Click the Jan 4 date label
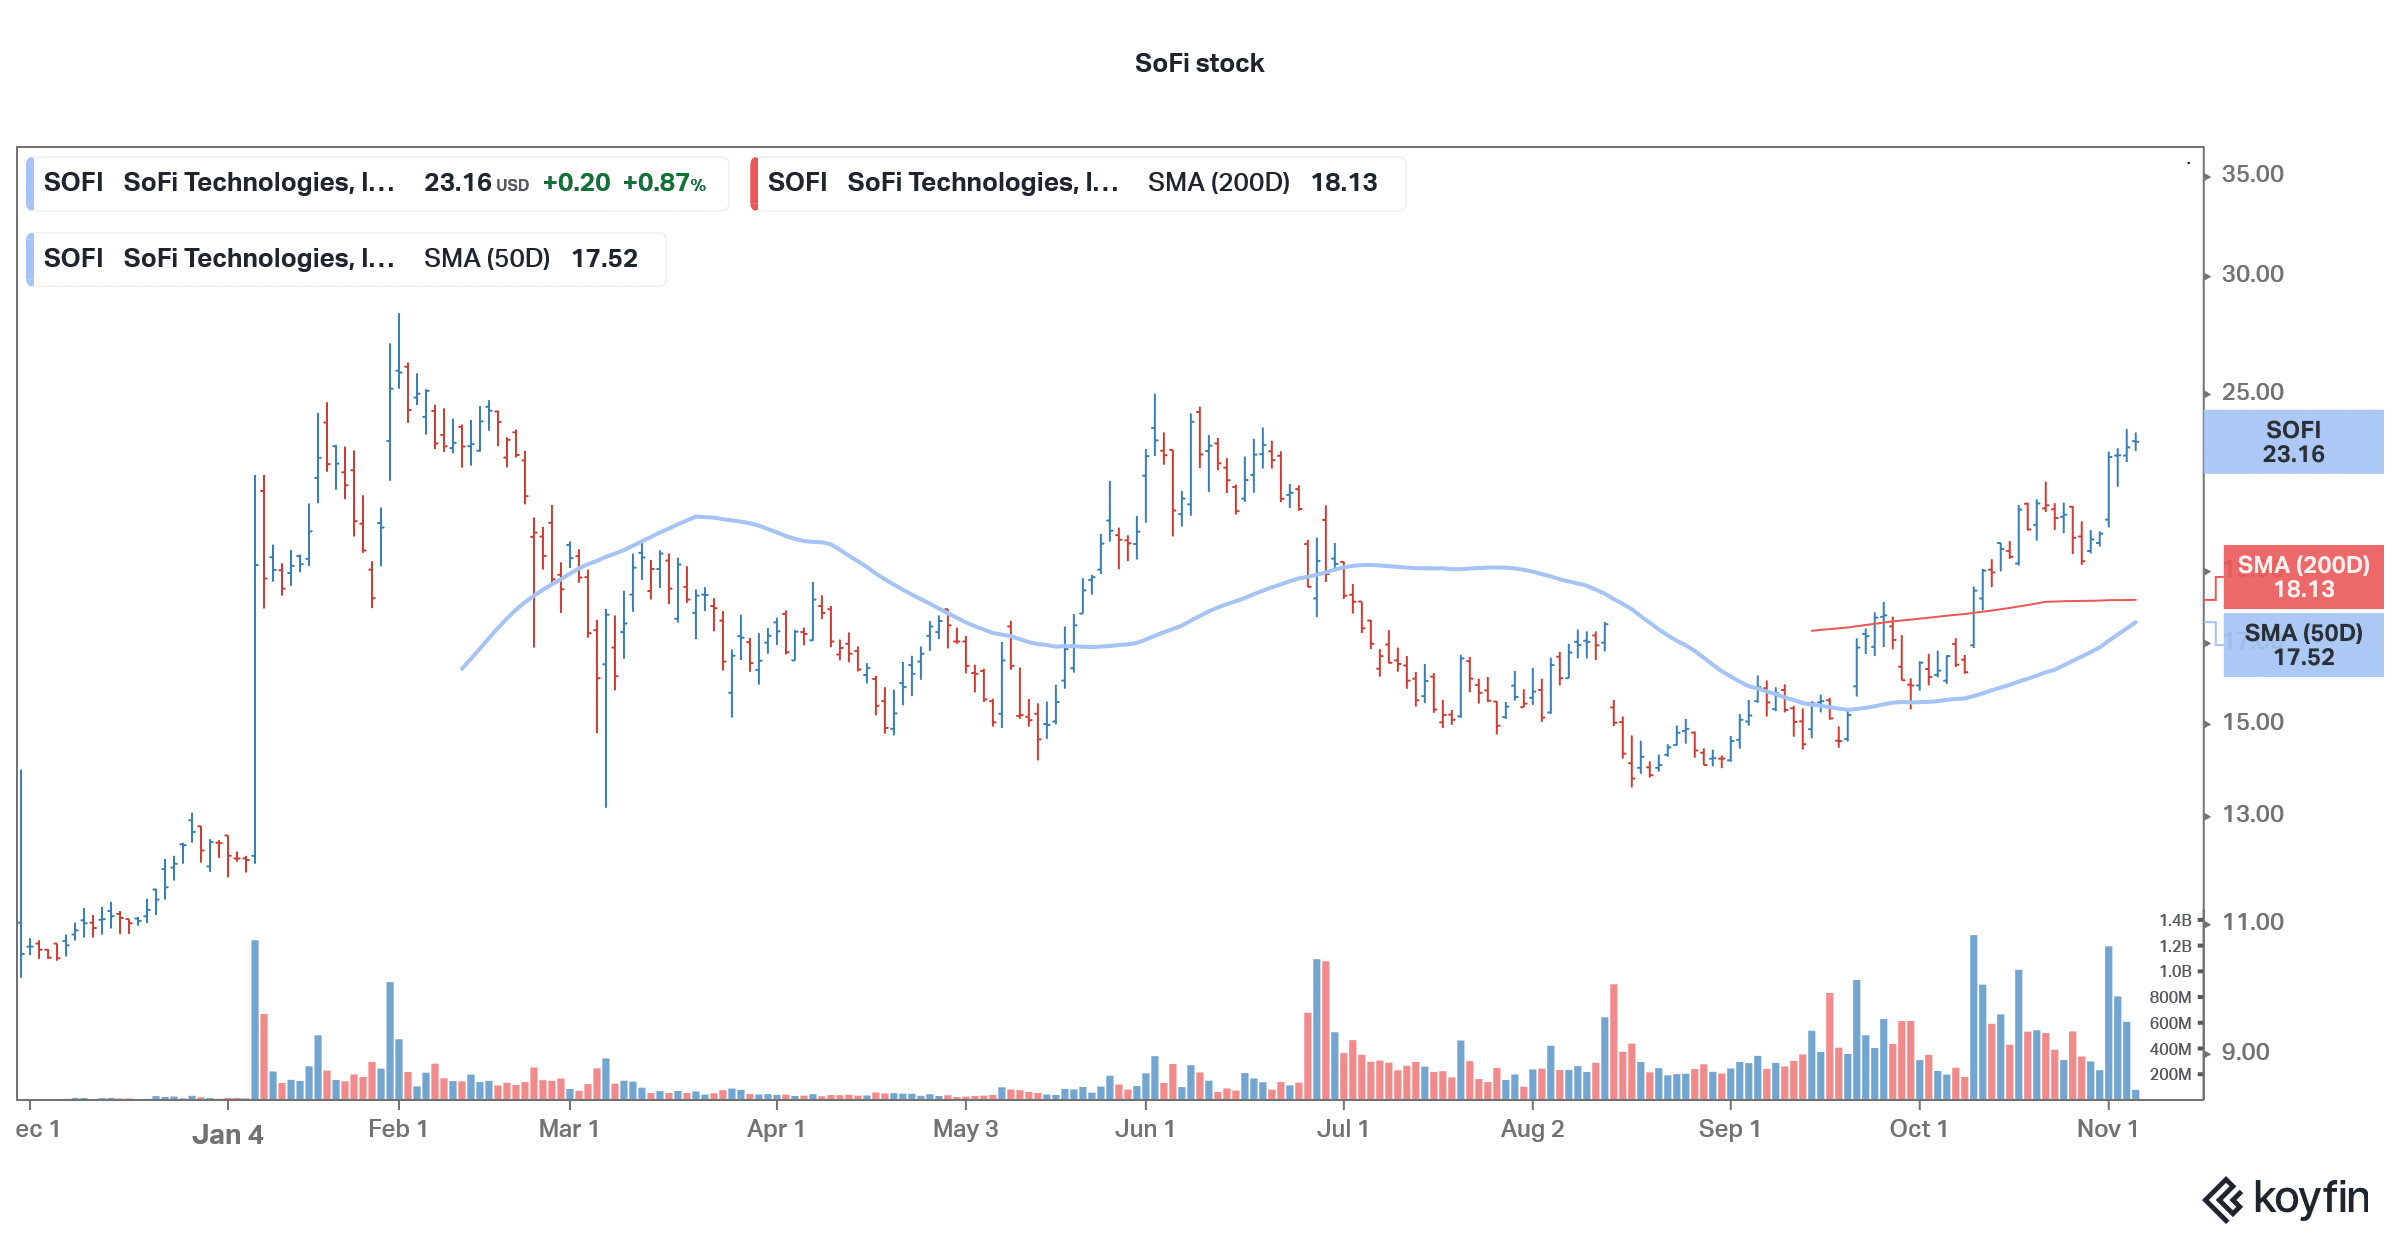Image resolution: width=2400 pixels, height=1240 pixels. tap(227, 1134)
